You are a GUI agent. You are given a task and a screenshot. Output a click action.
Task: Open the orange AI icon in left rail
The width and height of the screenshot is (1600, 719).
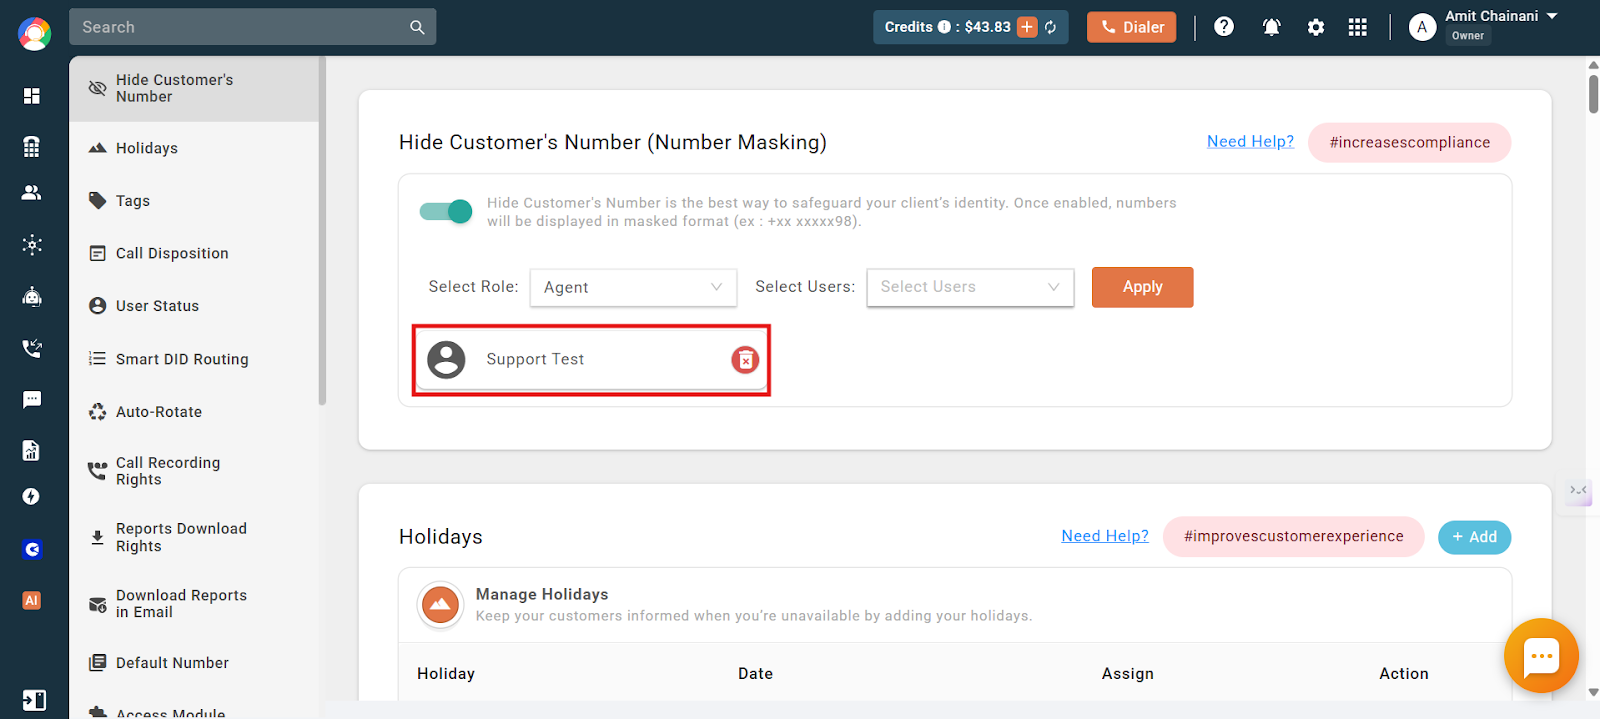(x=32, y=600)
